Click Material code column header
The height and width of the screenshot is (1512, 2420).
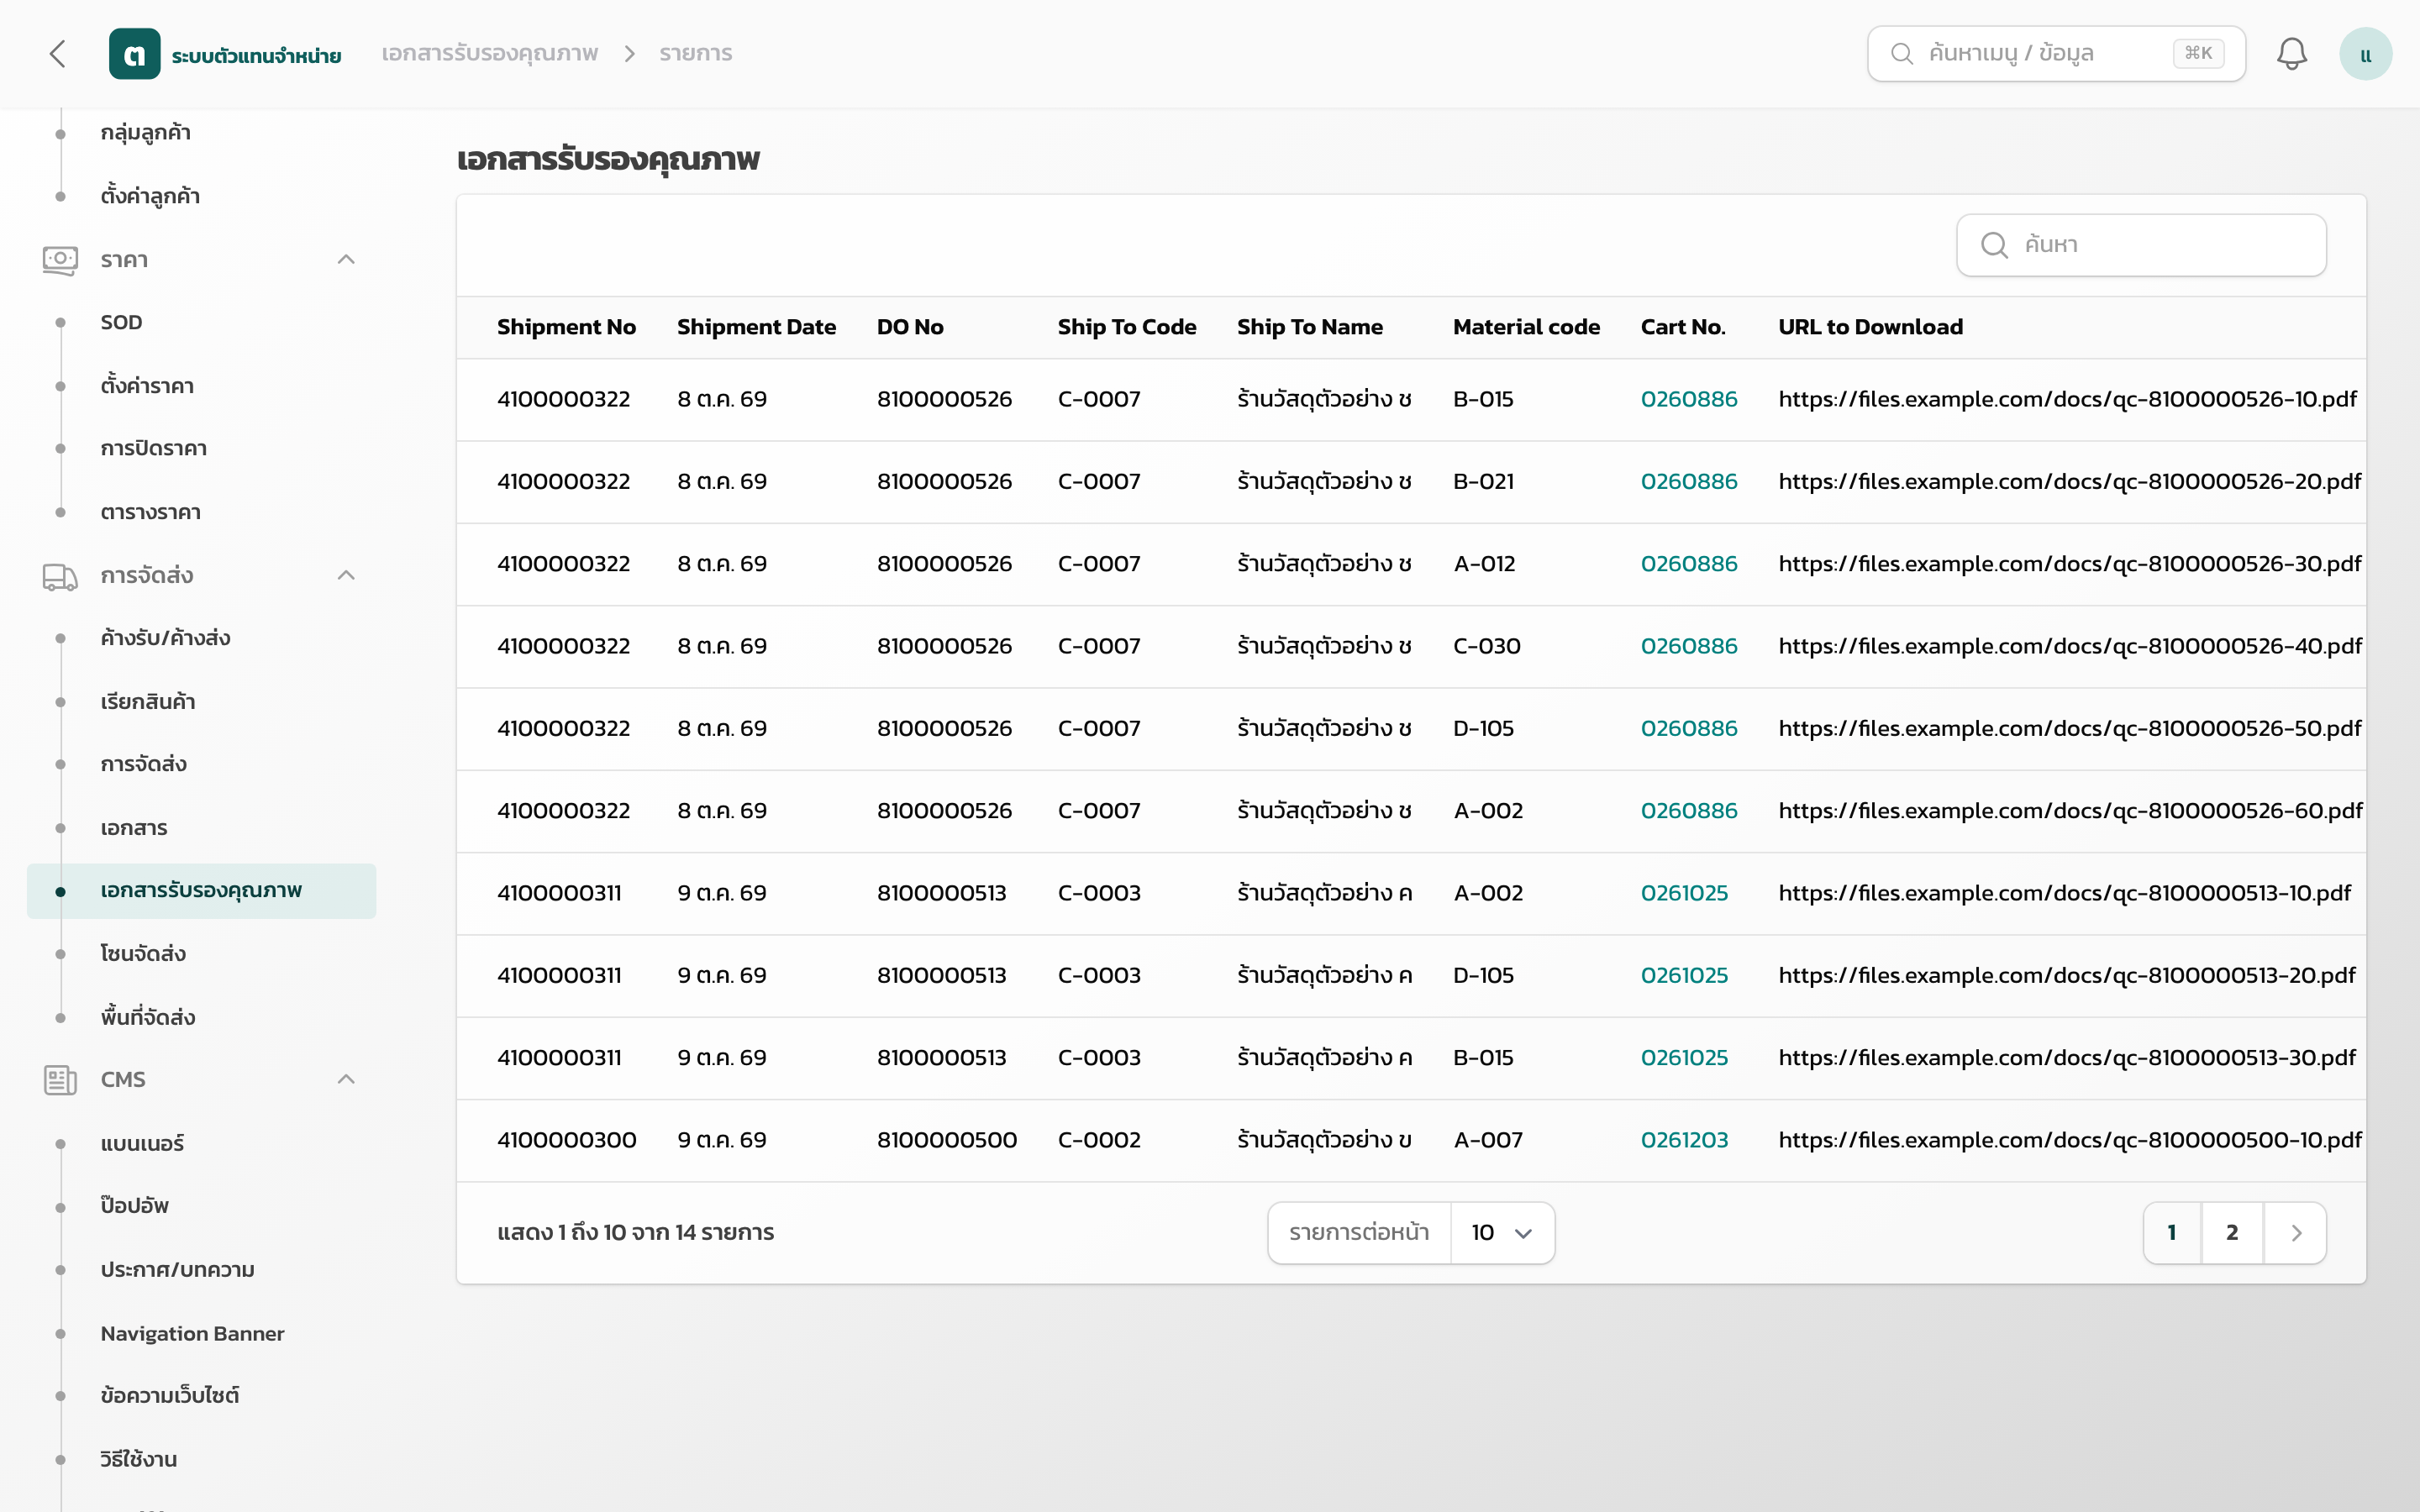[x=1526, y=328]
